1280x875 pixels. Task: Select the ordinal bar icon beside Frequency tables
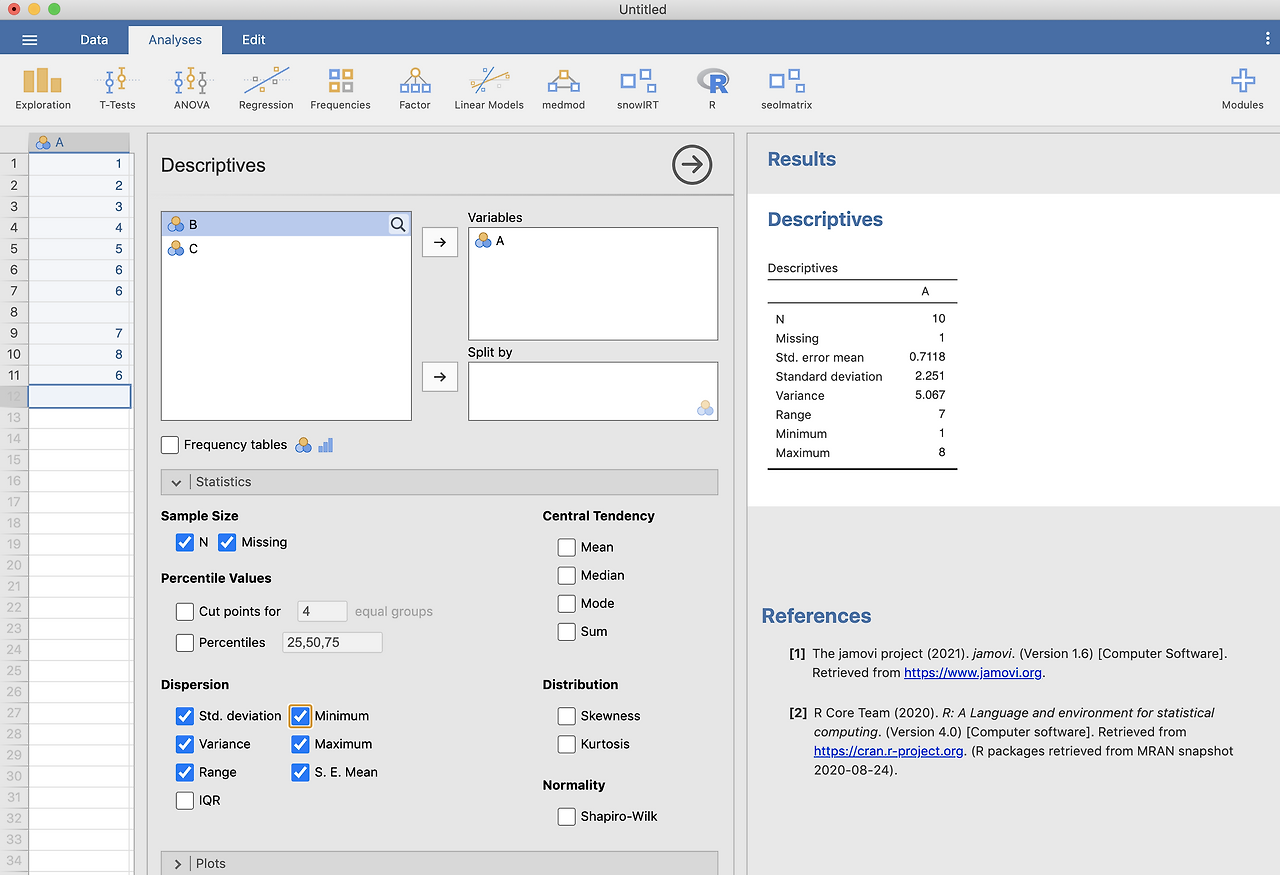coord(325,445)
